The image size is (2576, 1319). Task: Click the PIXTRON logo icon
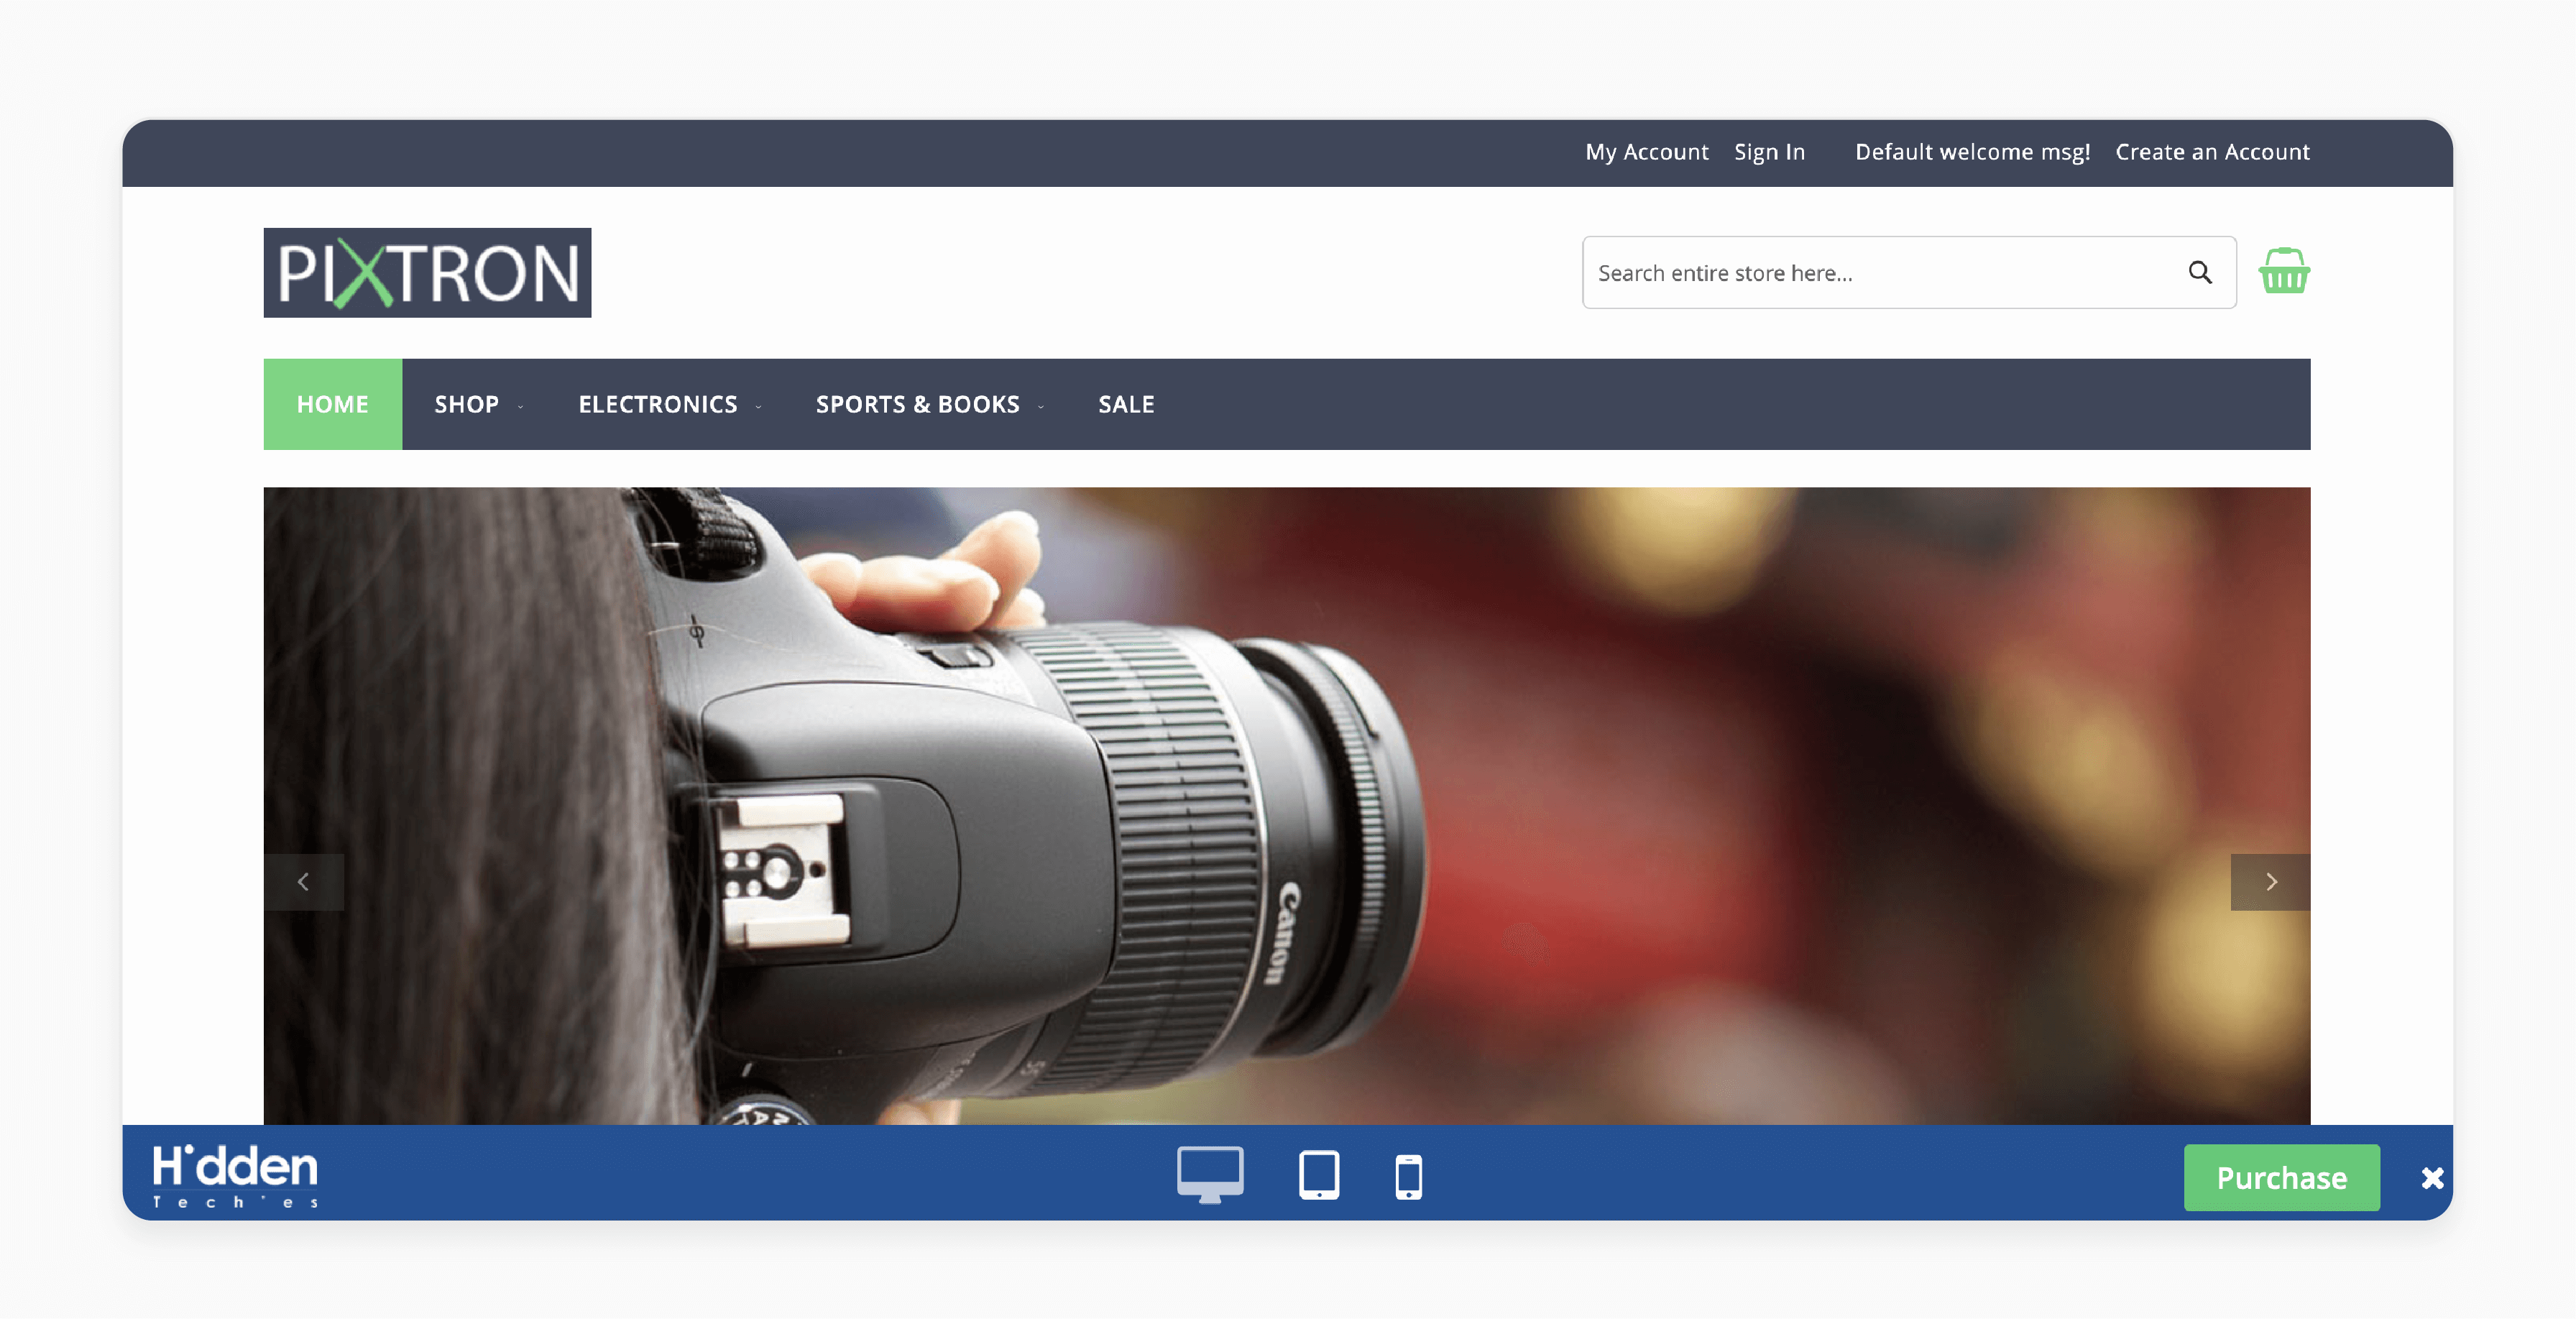425,272
